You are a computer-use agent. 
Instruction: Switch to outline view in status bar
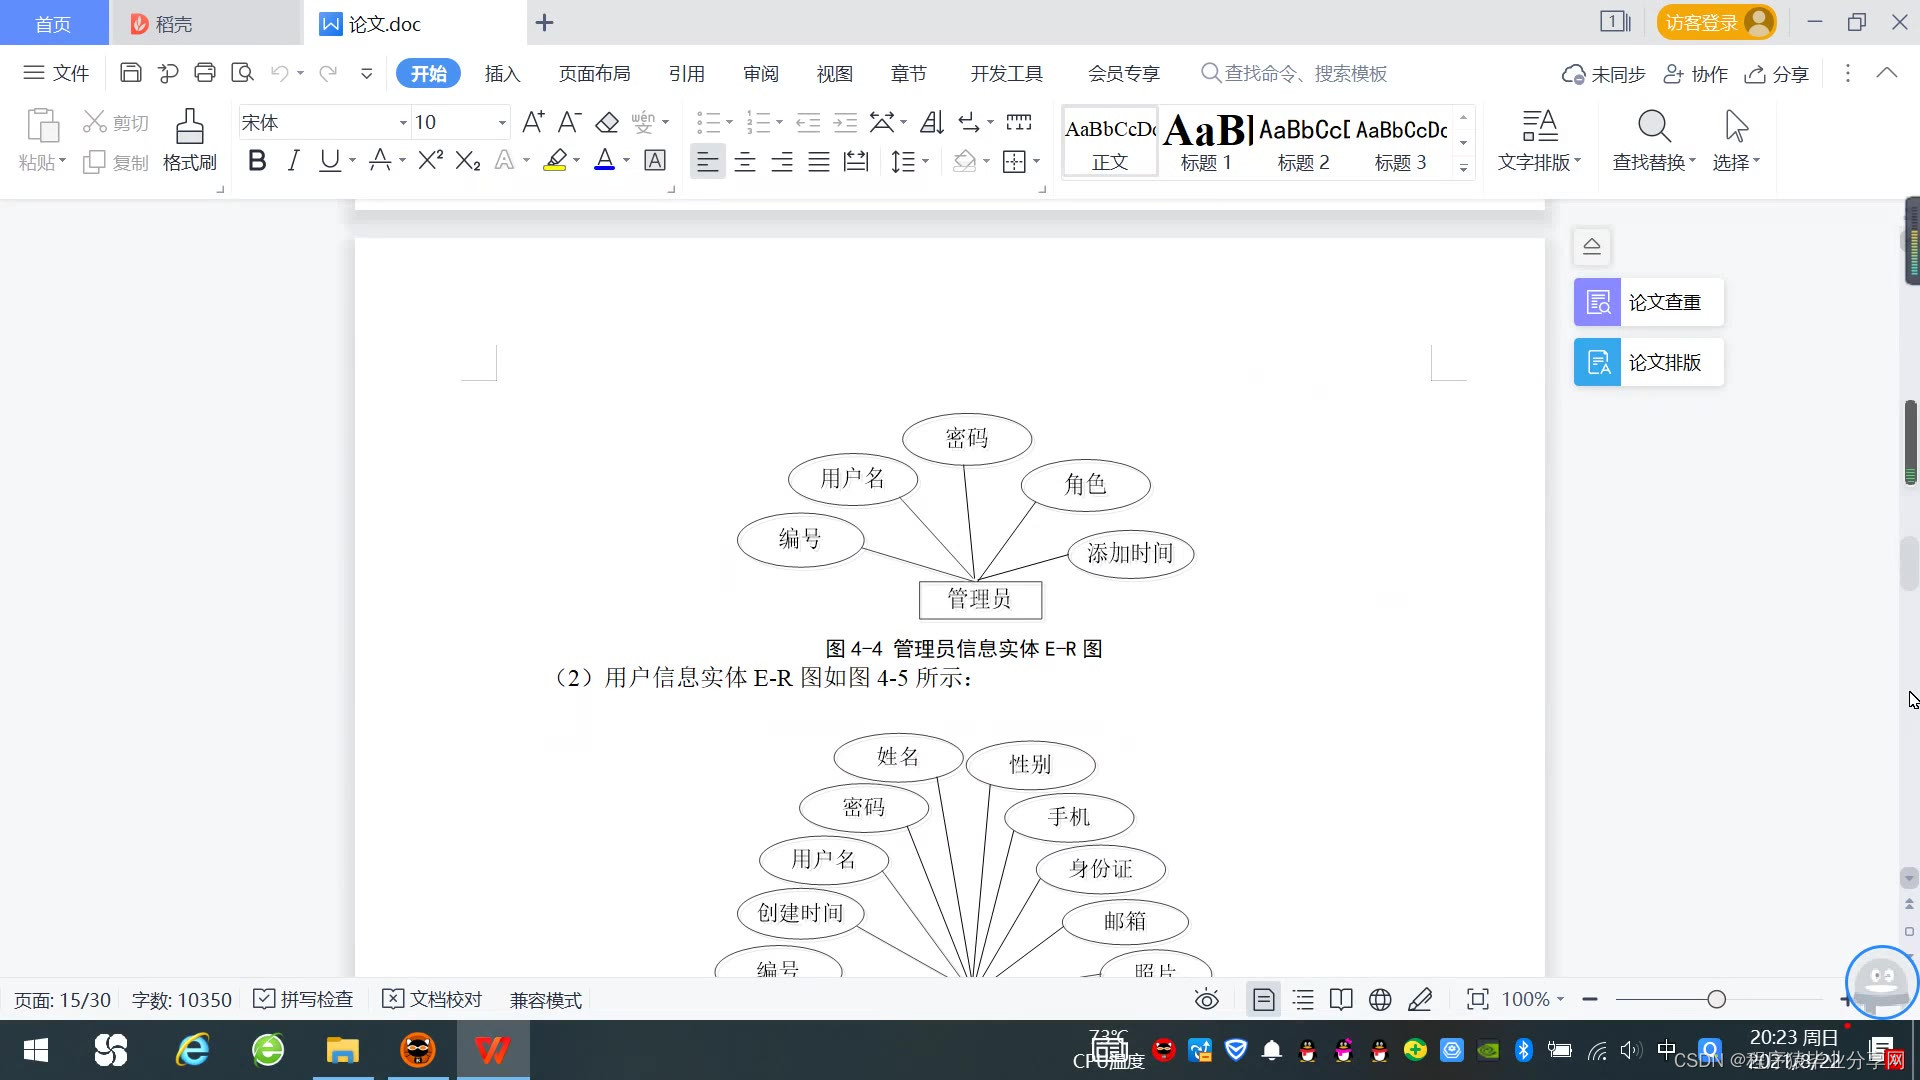[x=1303, y=1000]
